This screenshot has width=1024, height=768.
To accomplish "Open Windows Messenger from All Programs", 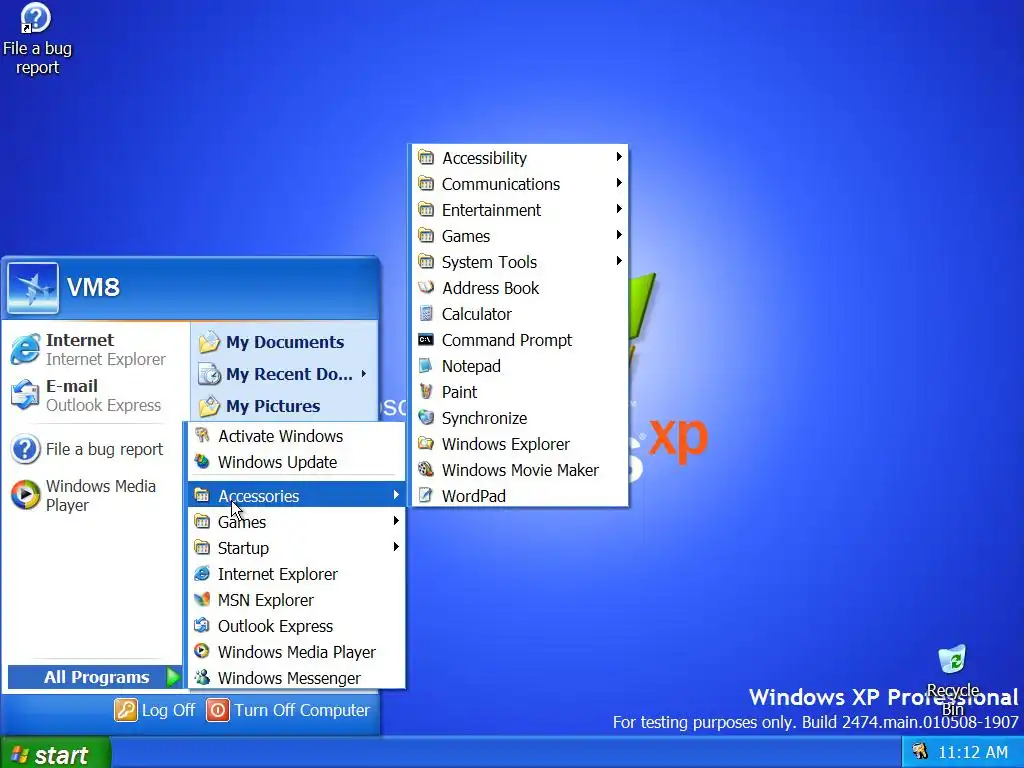I will (296, 678).
